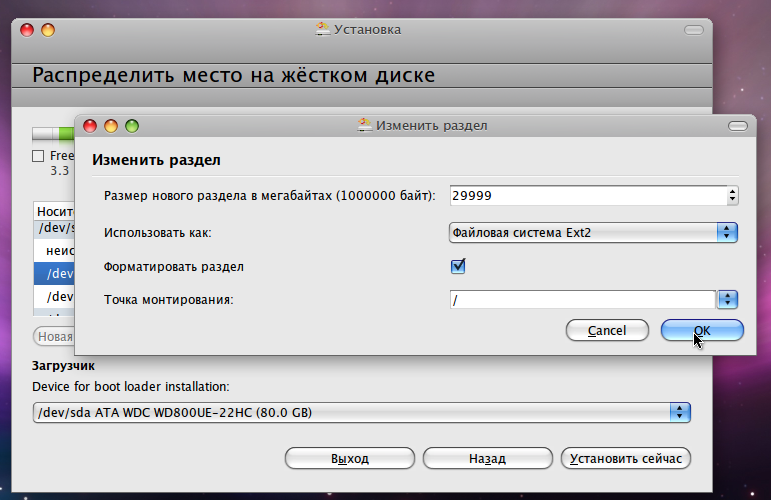This screenshot has height=500, width=771.
Task: Click the pill button on the Установка title bar
Action: click(x=697, y=30)
